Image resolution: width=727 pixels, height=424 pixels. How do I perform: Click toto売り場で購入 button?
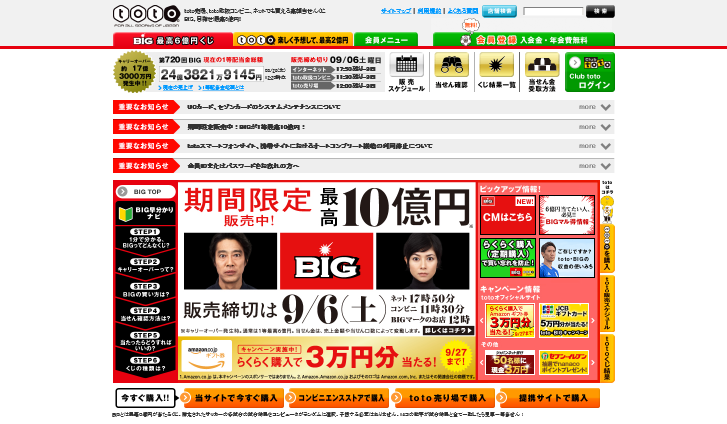click(x=443, y=398)
